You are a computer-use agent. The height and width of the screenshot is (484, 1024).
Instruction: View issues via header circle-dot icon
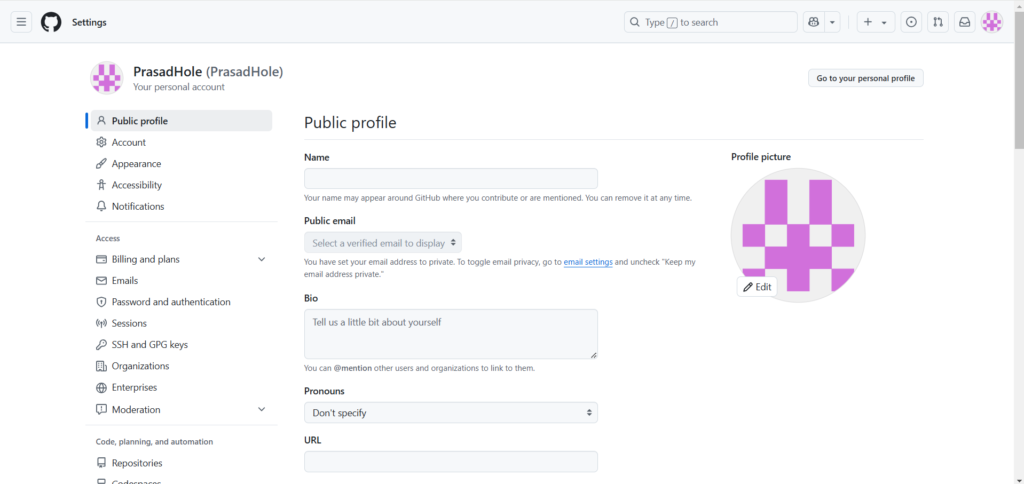point(911,22)
